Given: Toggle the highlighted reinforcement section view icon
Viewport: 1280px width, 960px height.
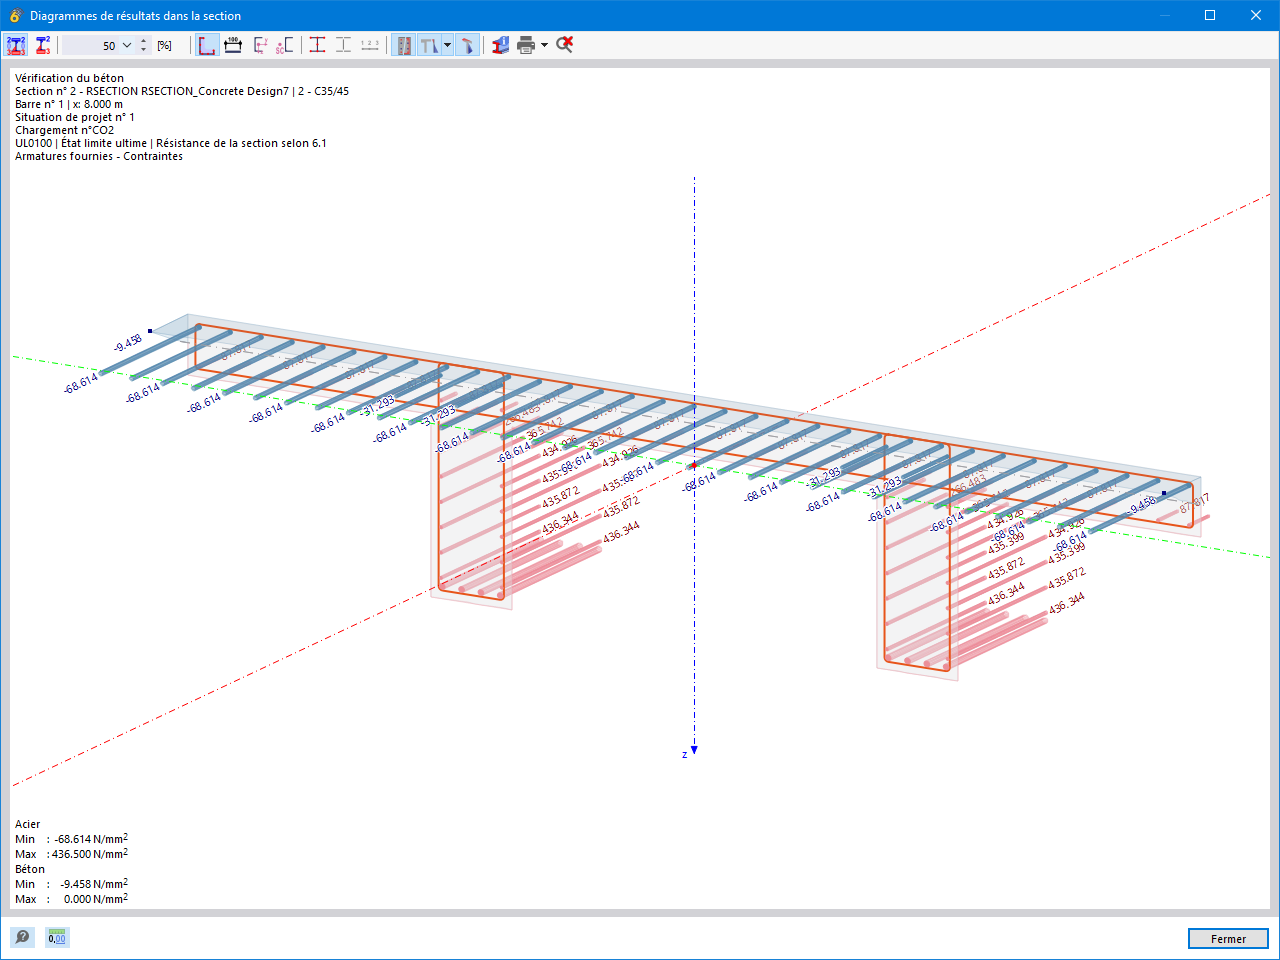Looking at the screenshot, I should point(403,45).
